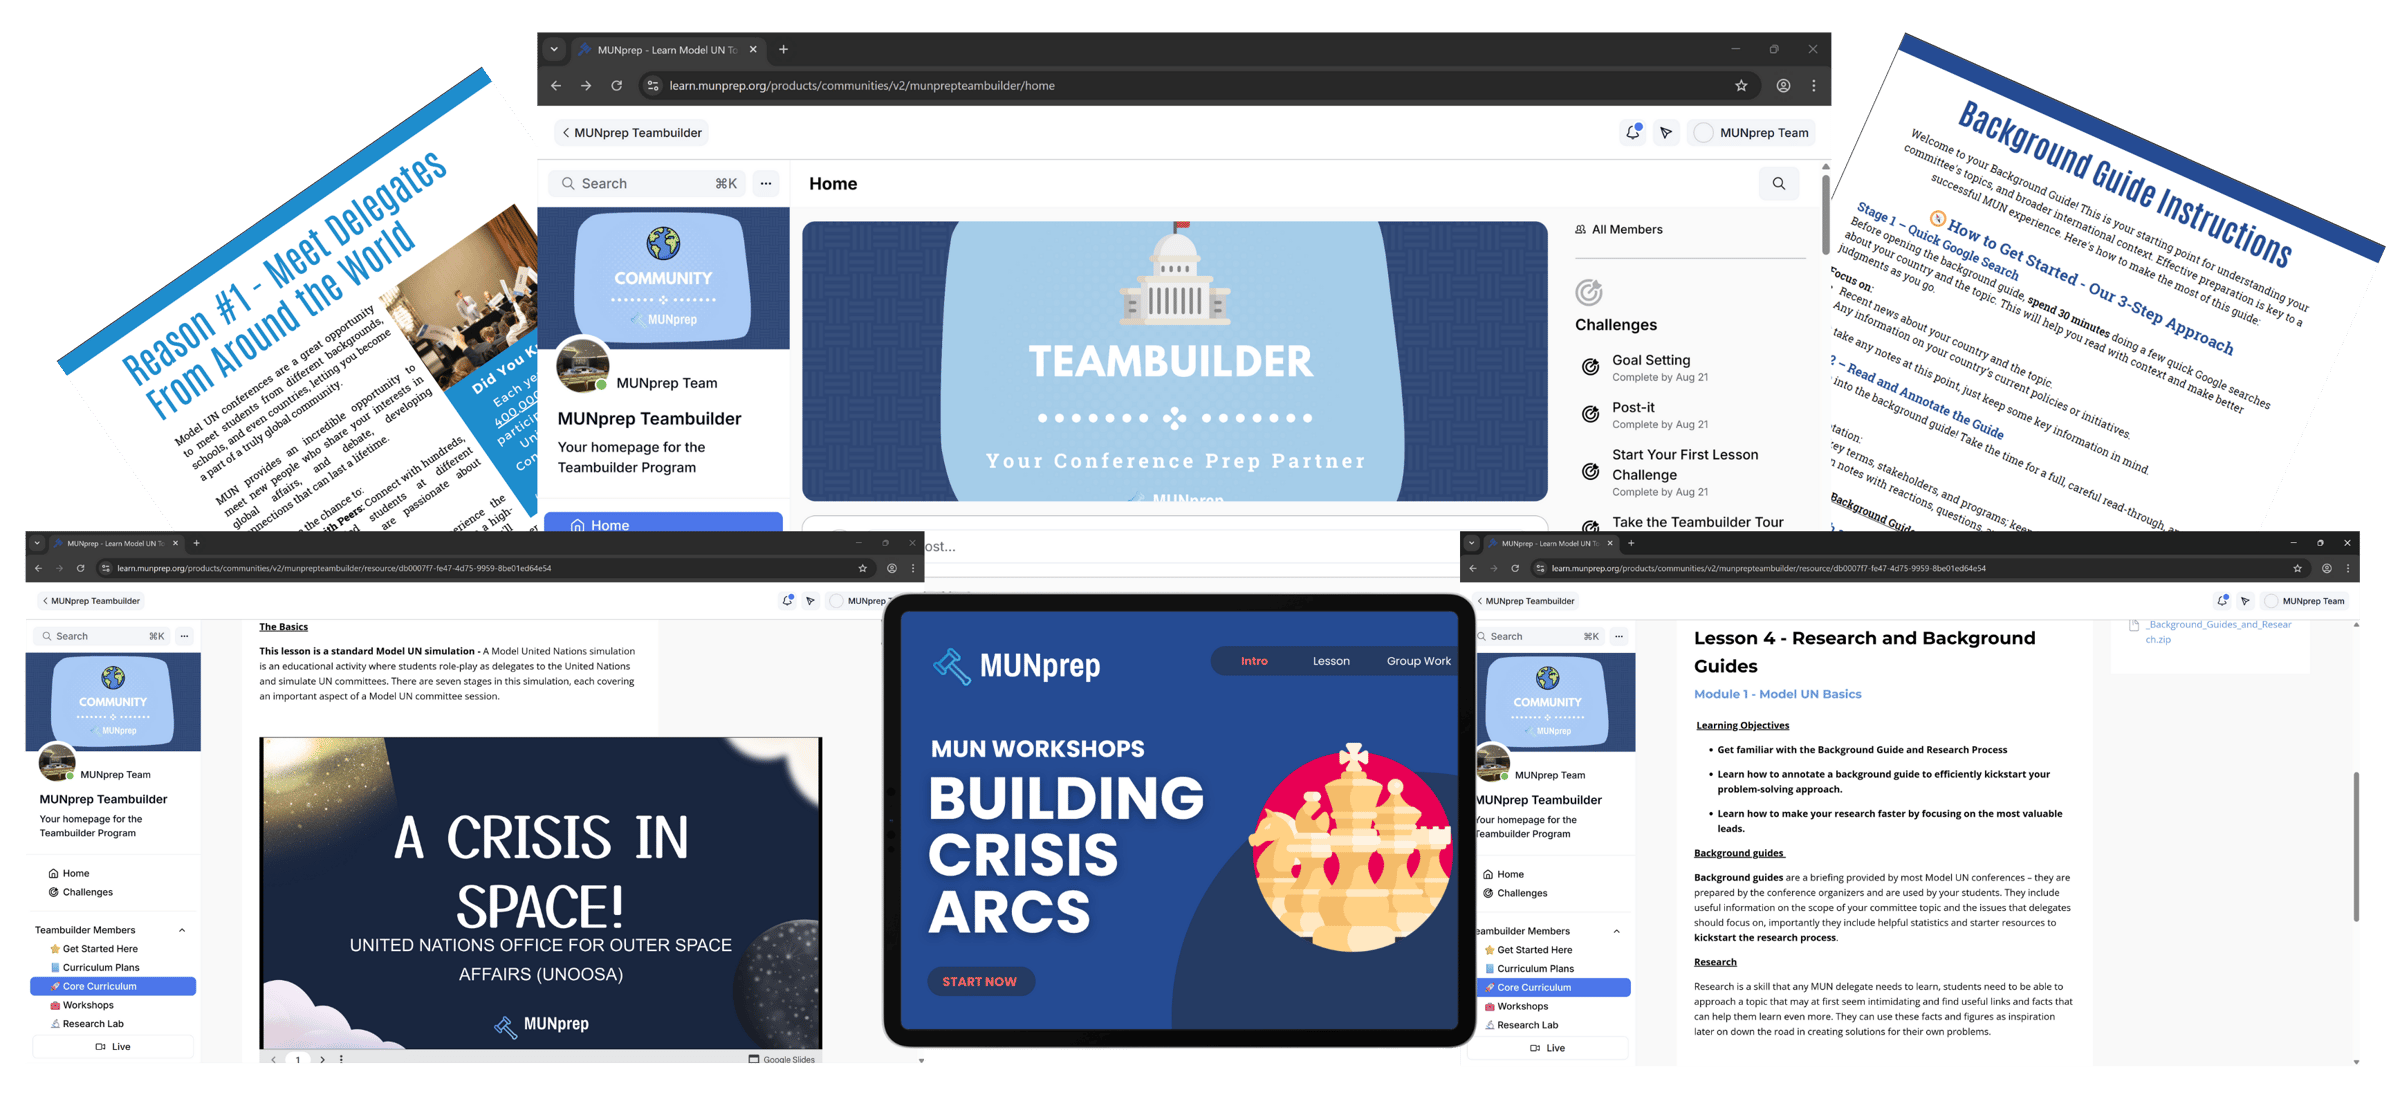Open All Members link in top window
This screenshot has height=1099, width=2400.
tap(1619, 229)
